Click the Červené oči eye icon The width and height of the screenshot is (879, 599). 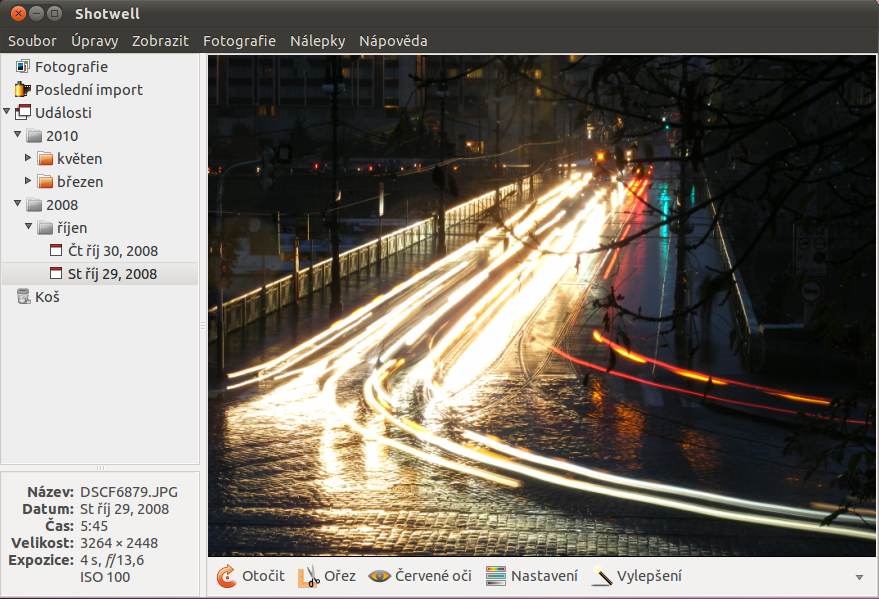[x=380, y=576]
